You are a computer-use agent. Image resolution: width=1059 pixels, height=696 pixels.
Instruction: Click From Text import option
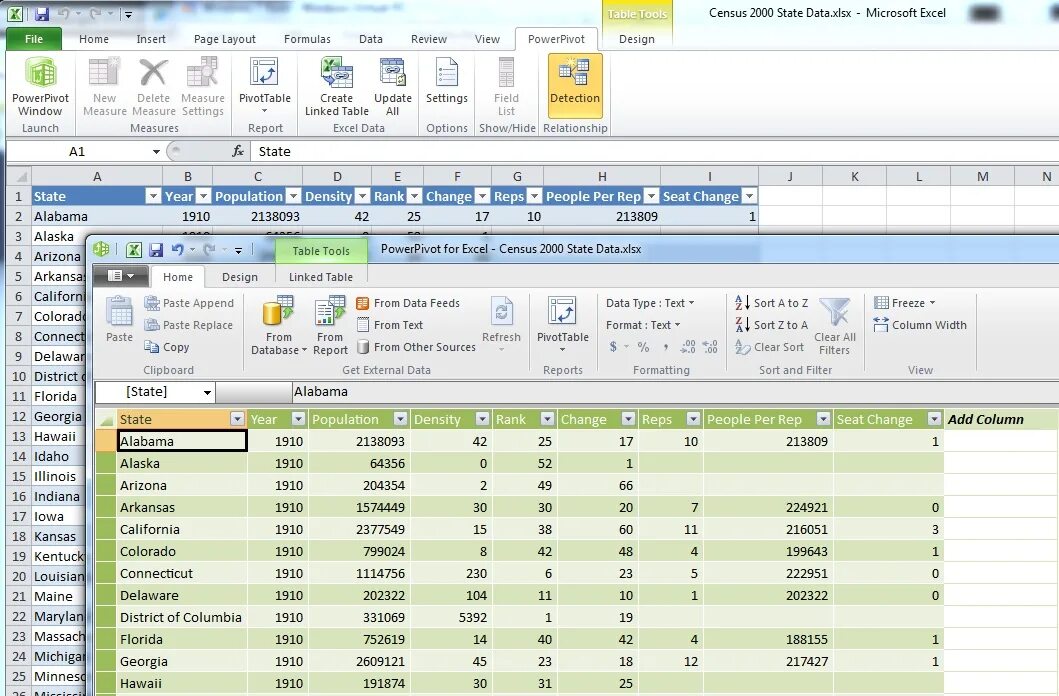(390, 325)
